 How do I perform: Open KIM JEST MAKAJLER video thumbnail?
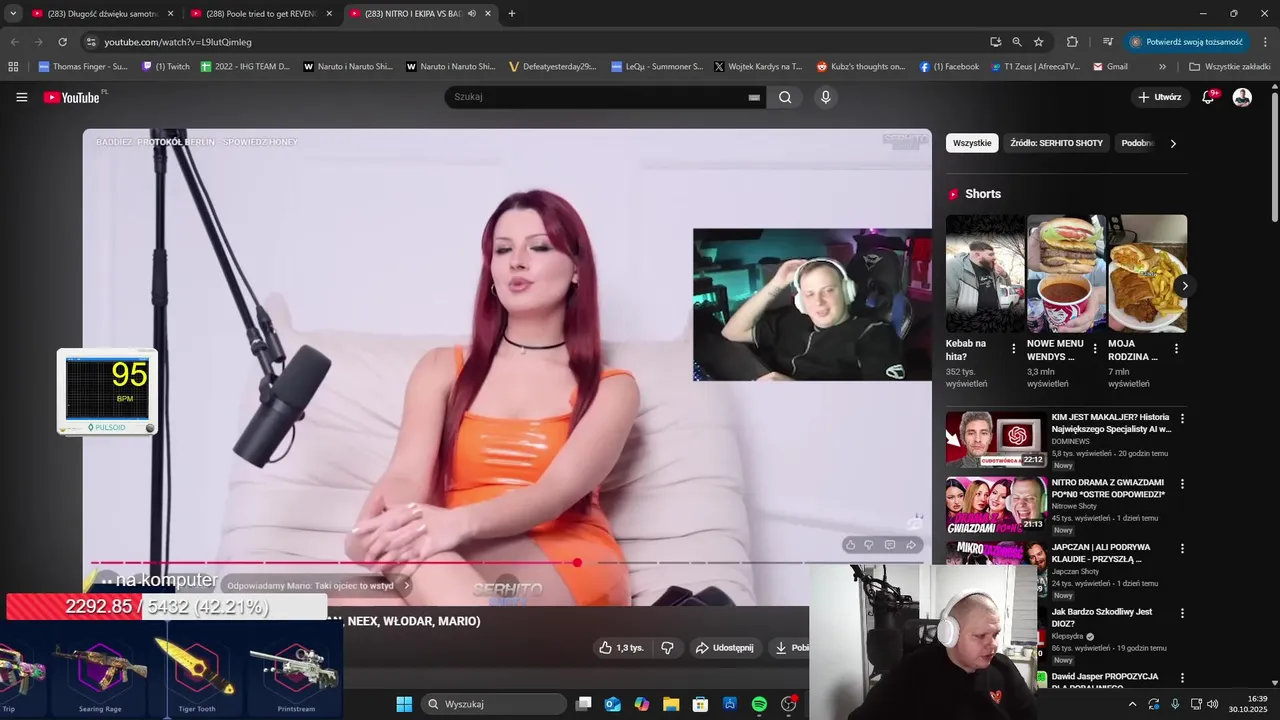(x=997, y=440)
